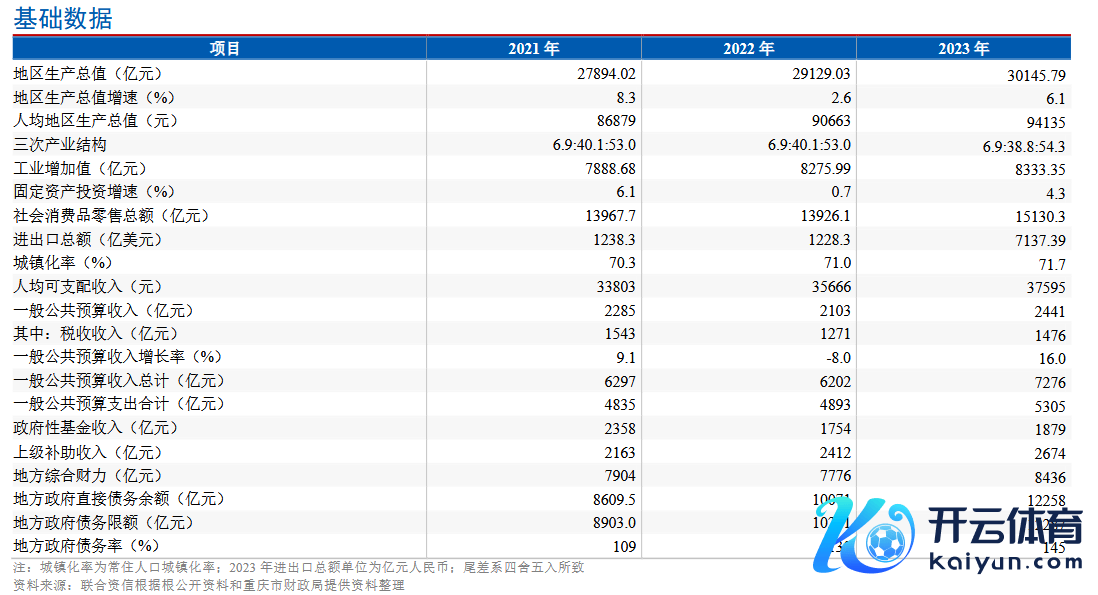
Task: Select the 地区生产总值(亿元) row label
Action: pyautogui.click(x=88, y=73)
